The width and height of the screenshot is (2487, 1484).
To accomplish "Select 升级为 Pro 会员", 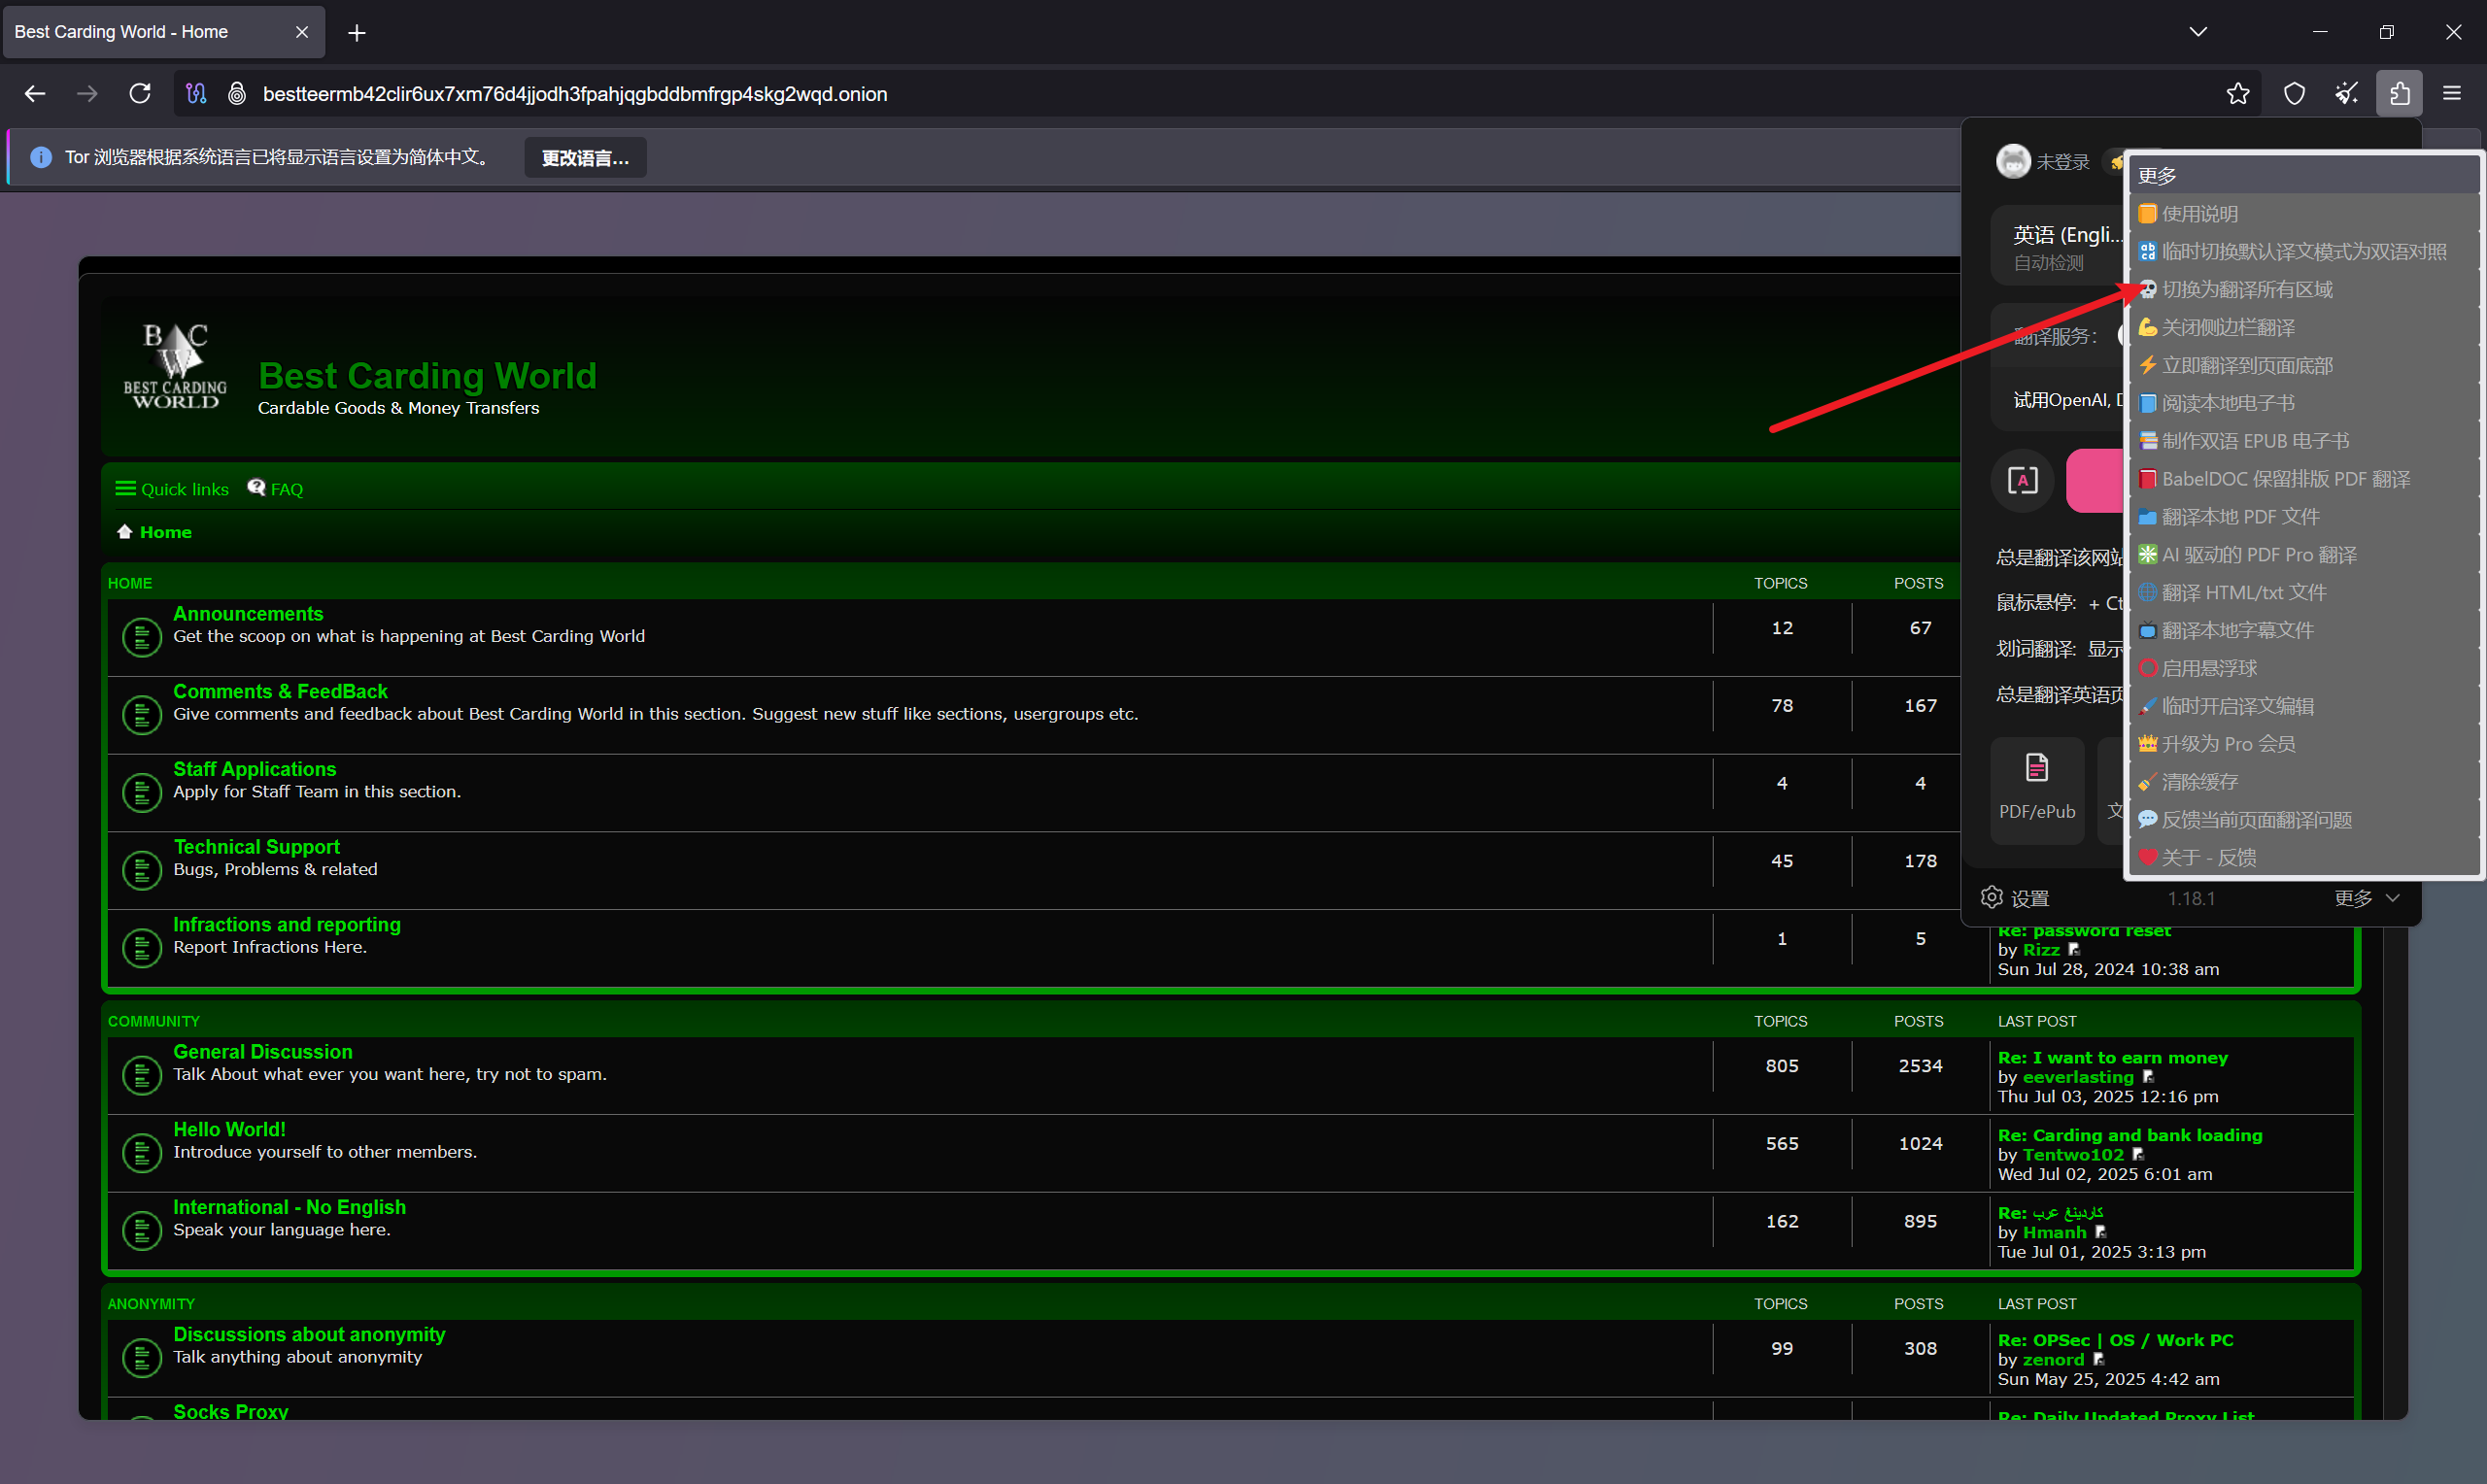I will pyautogui.click(x=2304, y=744).
